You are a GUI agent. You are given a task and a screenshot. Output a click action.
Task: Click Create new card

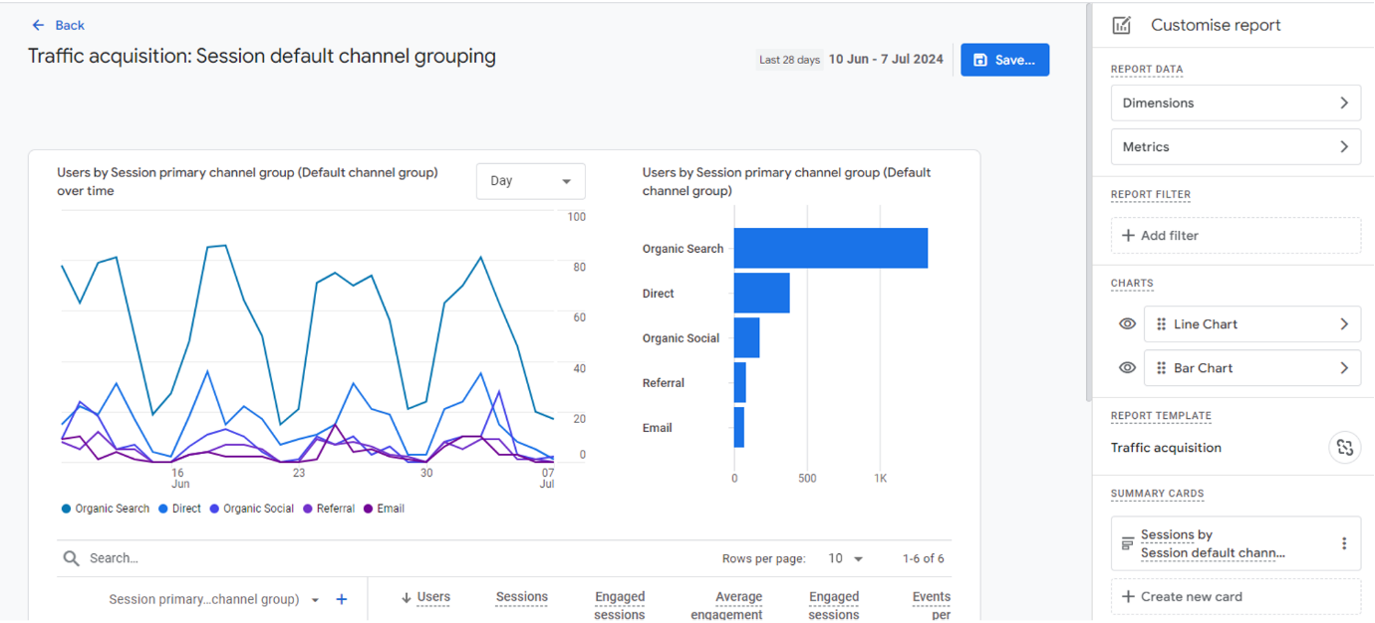point(1236,597)
